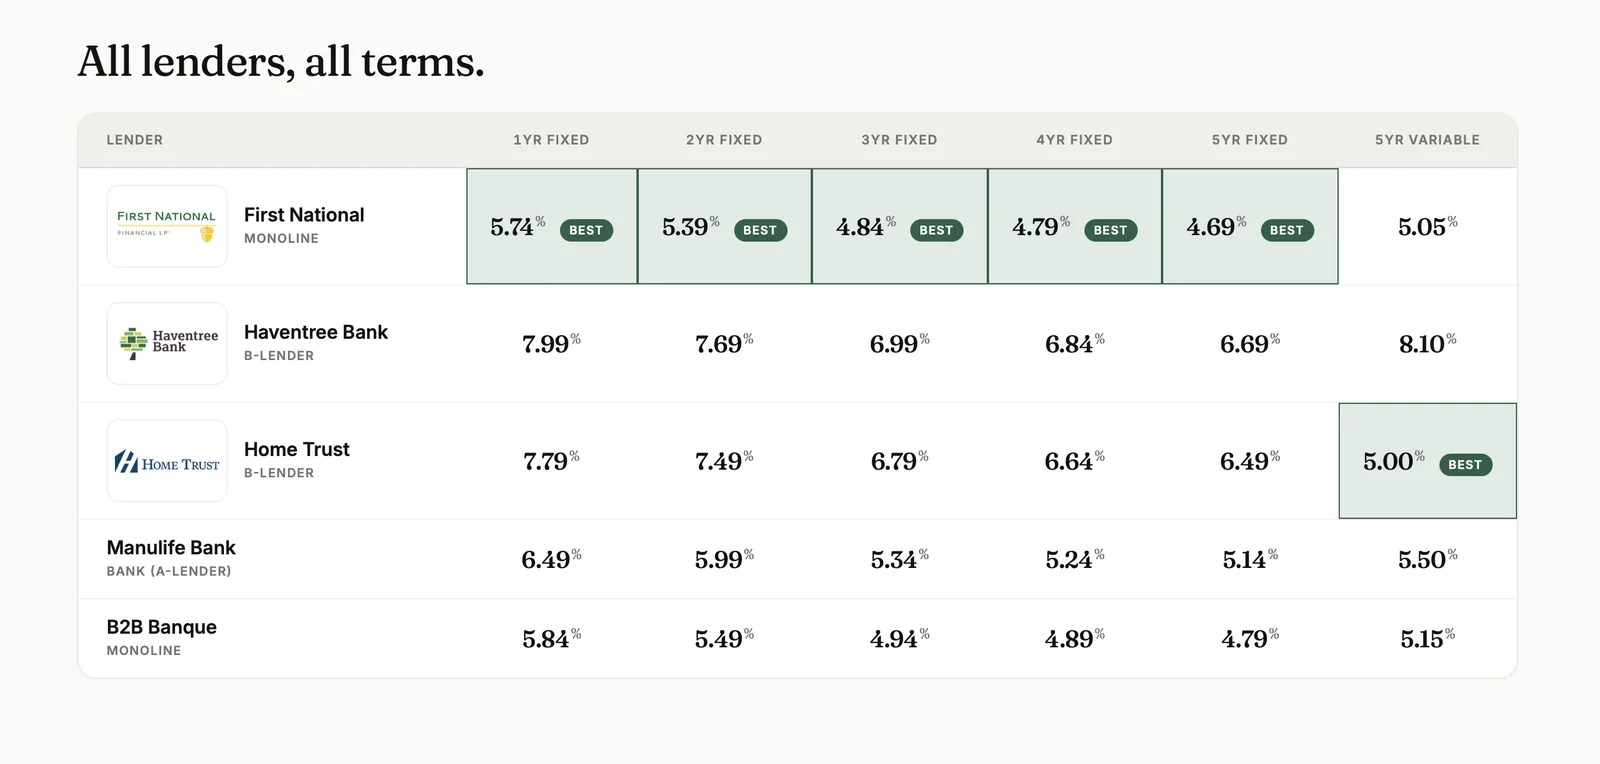Select the LENDER column header
The image size is (1600, 764).
[x=135, y=140]
